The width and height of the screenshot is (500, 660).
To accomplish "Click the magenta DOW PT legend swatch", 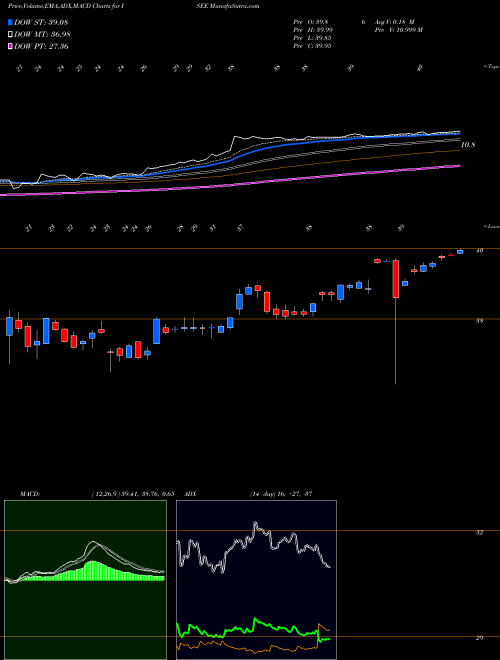I will 11,46.
